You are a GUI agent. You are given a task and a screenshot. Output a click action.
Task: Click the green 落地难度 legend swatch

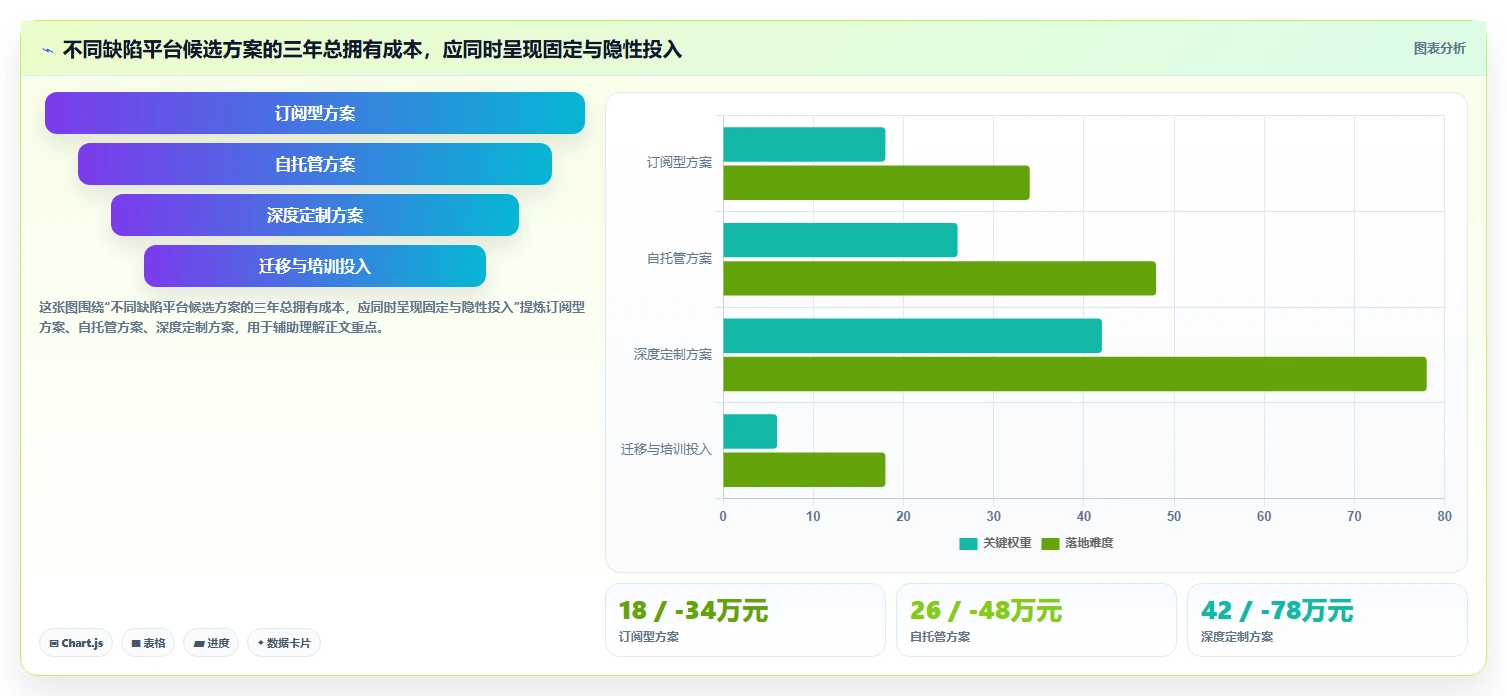tap(1050, 544)
